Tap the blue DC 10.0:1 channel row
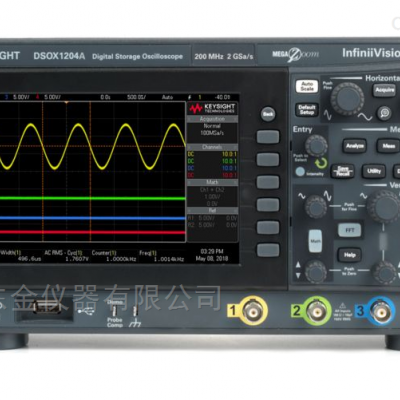 point(212,168)
